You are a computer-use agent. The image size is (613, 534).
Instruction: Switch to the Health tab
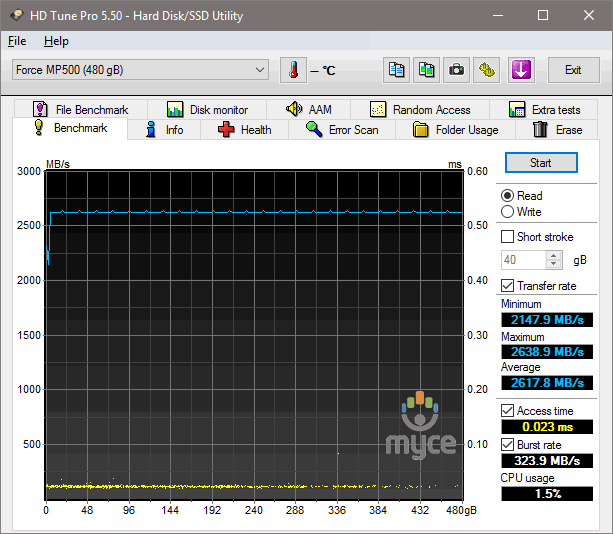[x=244, y=129]
